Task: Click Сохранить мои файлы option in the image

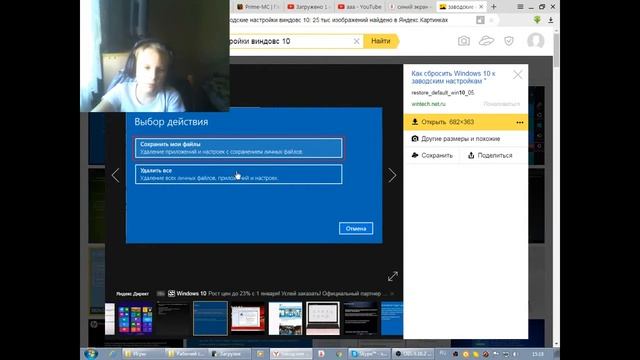Action: click(x=239, y=148)
